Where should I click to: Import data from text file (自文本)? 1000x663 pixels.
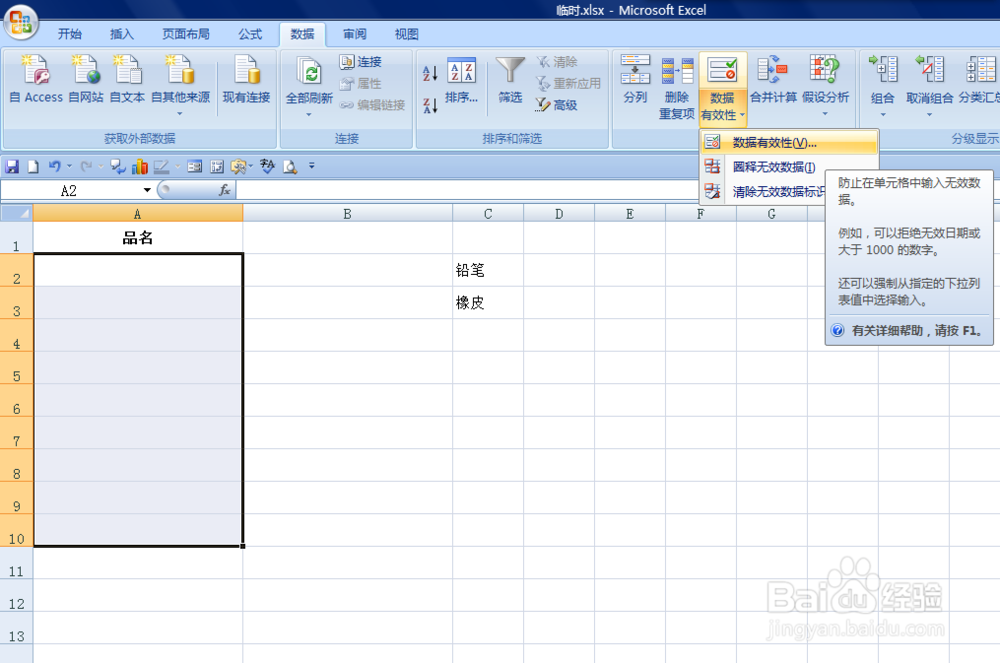pyautogui.click(x=128, y=80)
